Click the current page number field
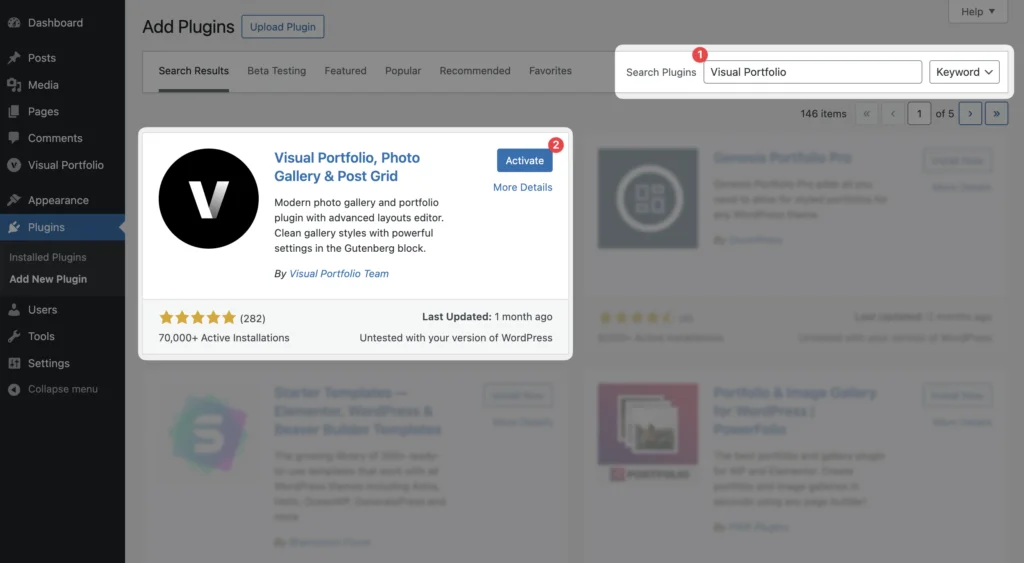Image resolution: width=1024 pixels, height=563 pixels. coord(919,114)
